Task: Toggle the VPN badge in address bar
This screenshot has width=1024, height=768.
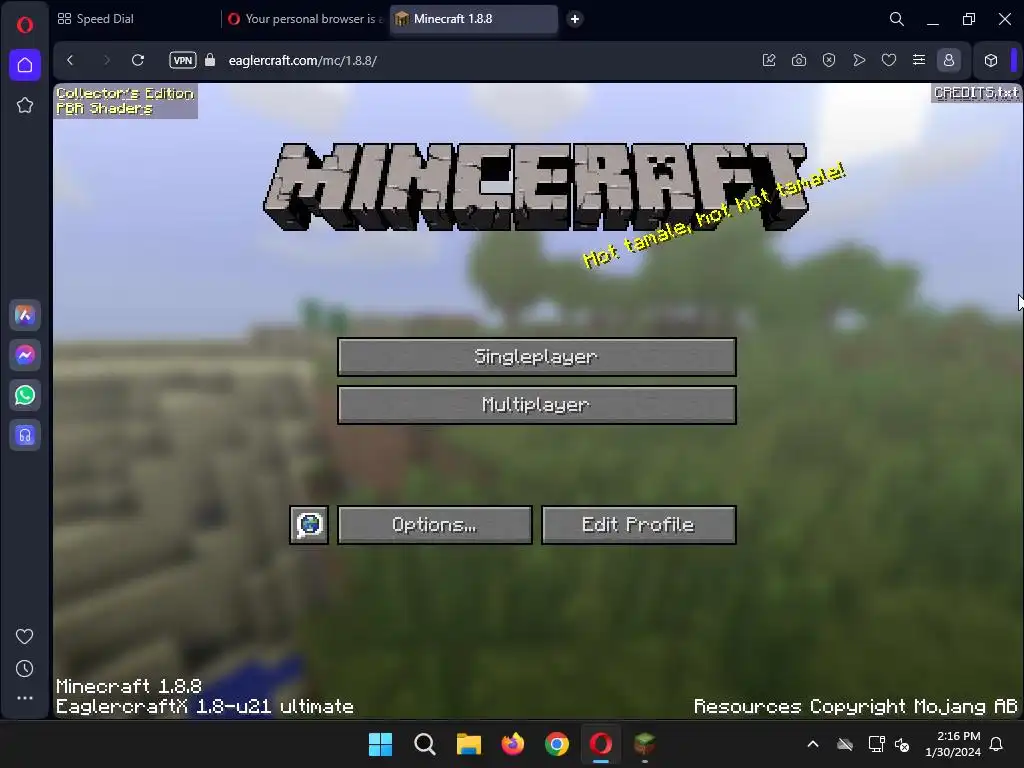Action: pyautogui.click(x=183, y=60)
